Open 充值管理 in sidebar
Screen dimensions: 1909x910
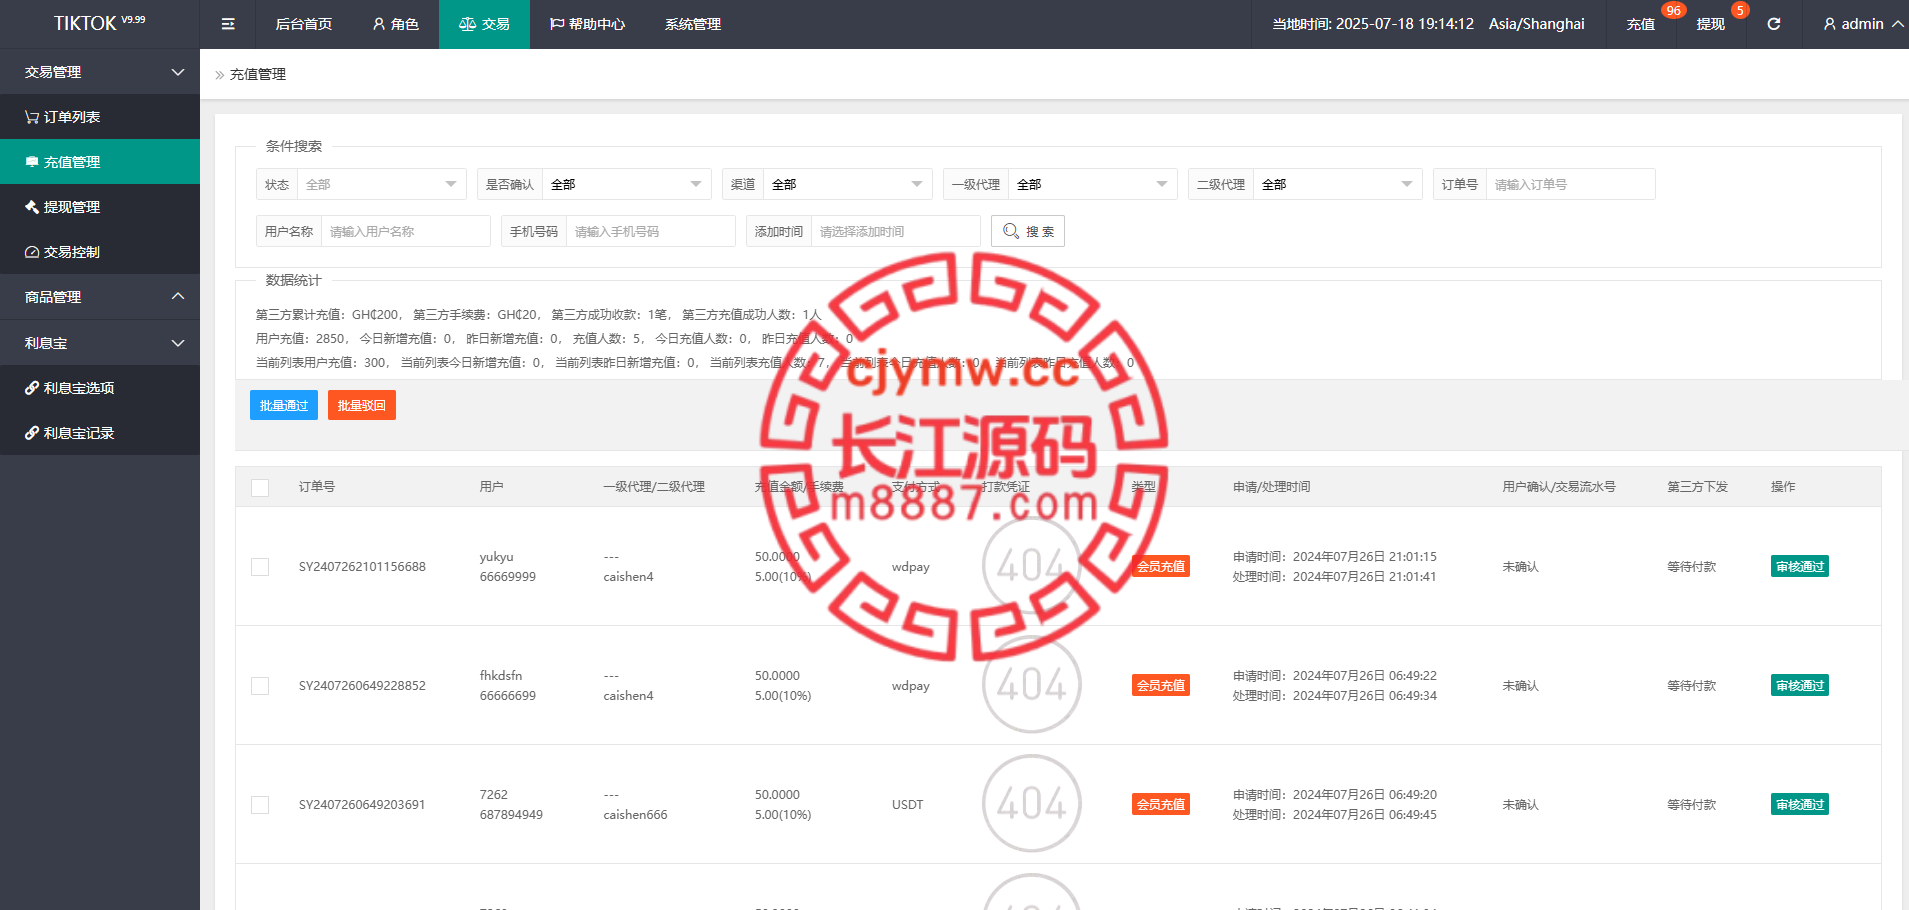pos(100,162)
